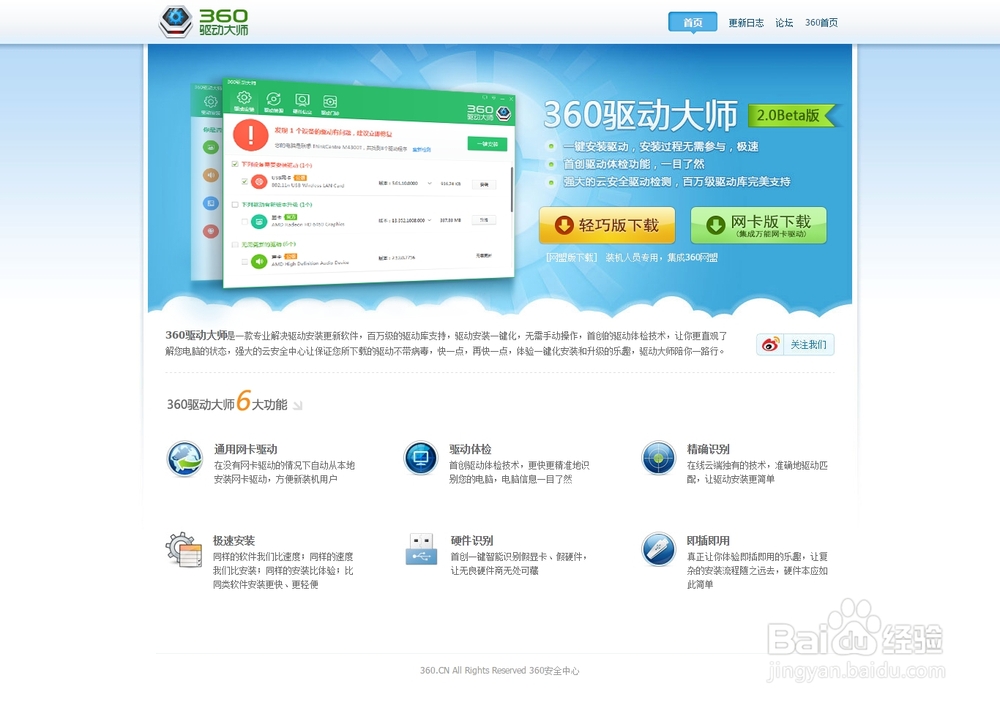Click the 强大的云安全驱动检测 bullet line
Viewport: 1000px width, 705px height.
click(x=677, y=182)
